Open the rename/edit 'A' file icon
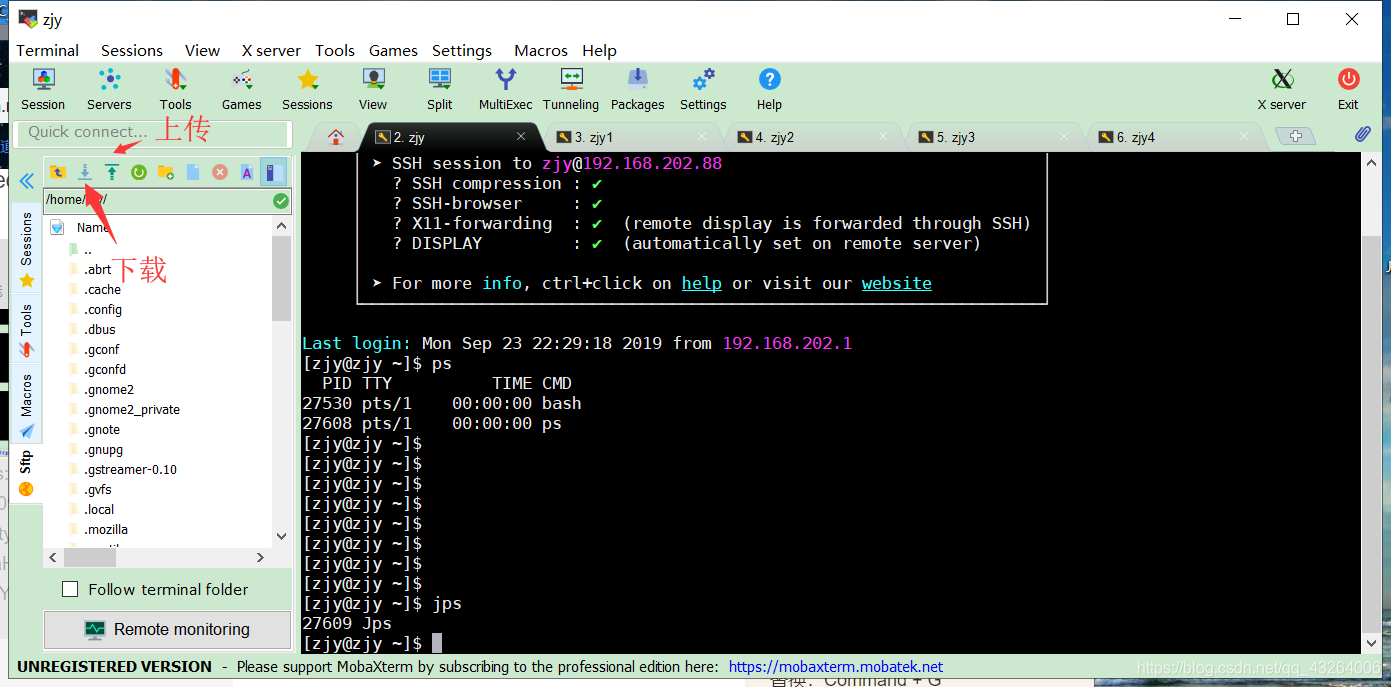Image resolution: width=1391 pixels, height=687 pixels. pyautogui.click(x=247, y=172)
